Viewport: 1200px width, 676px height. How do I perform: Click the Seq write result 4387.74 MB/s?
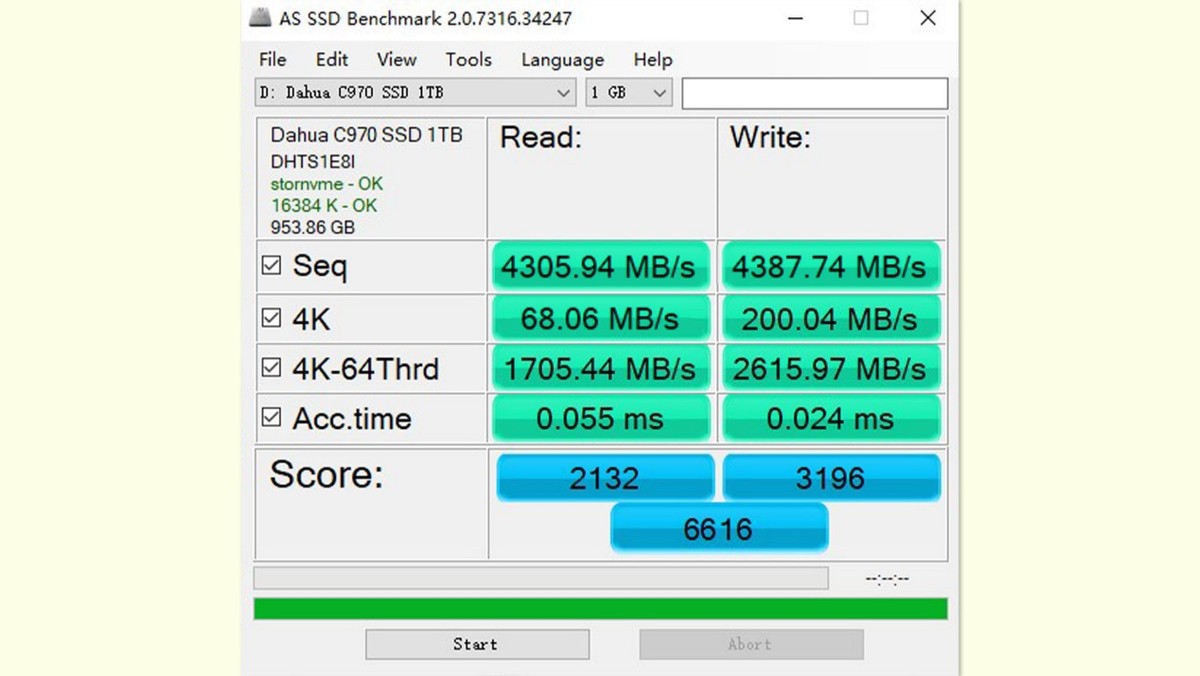tap(830, 266)
